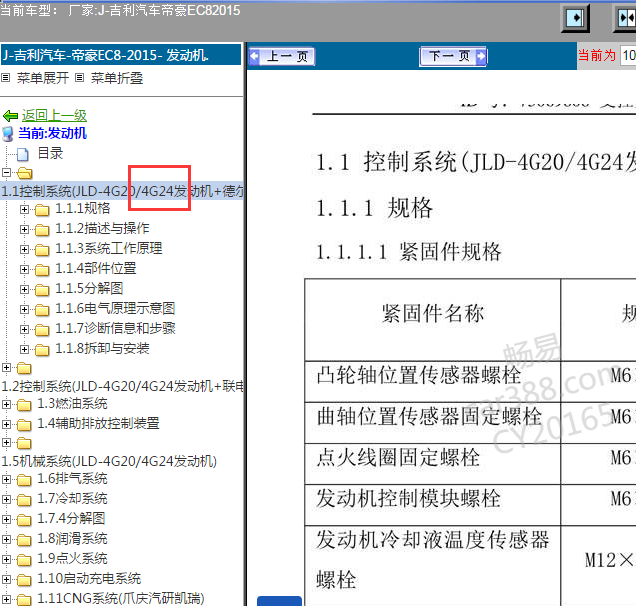Expand the 1.7.4分解图 node

coord(6,519)
